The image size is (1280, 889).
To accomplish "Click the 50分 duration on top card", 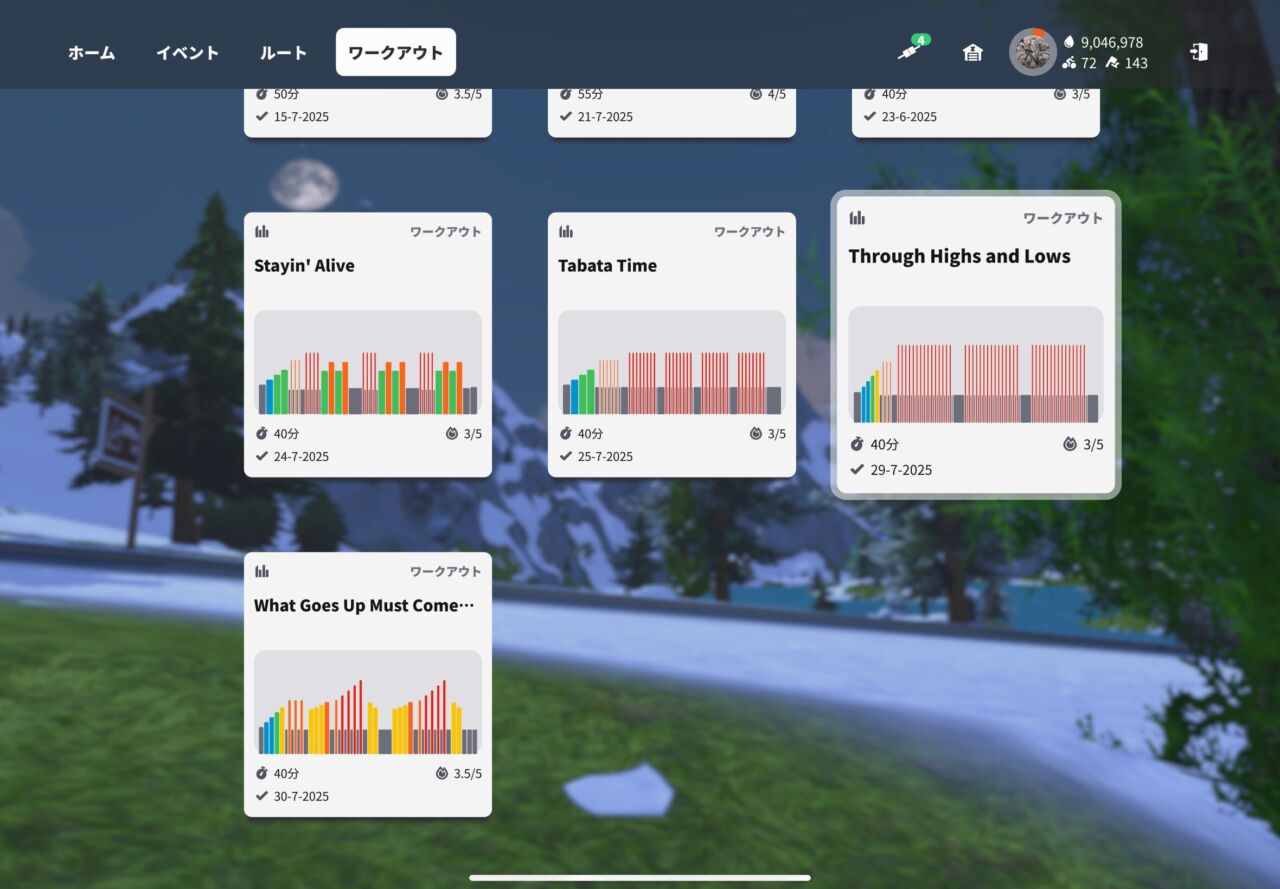I will click(x=286, y=94).
